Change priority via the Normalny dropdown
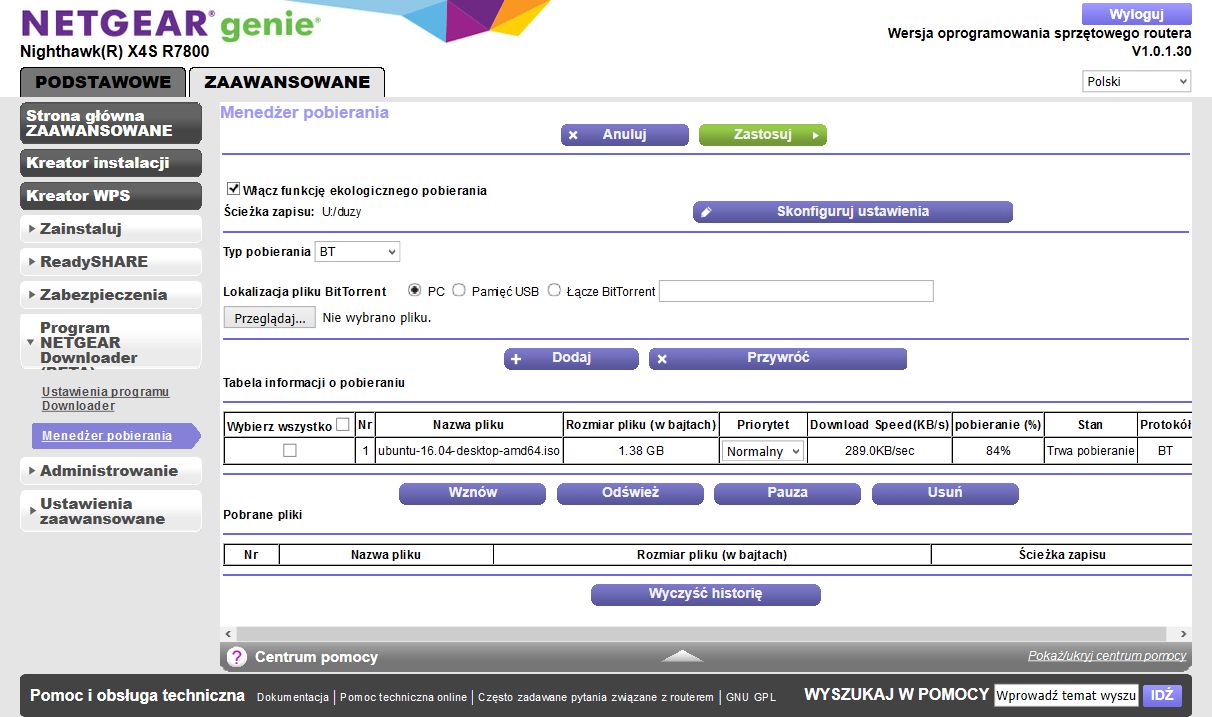The height and width of the screenshot is (717, 1212). coord(763,452)
